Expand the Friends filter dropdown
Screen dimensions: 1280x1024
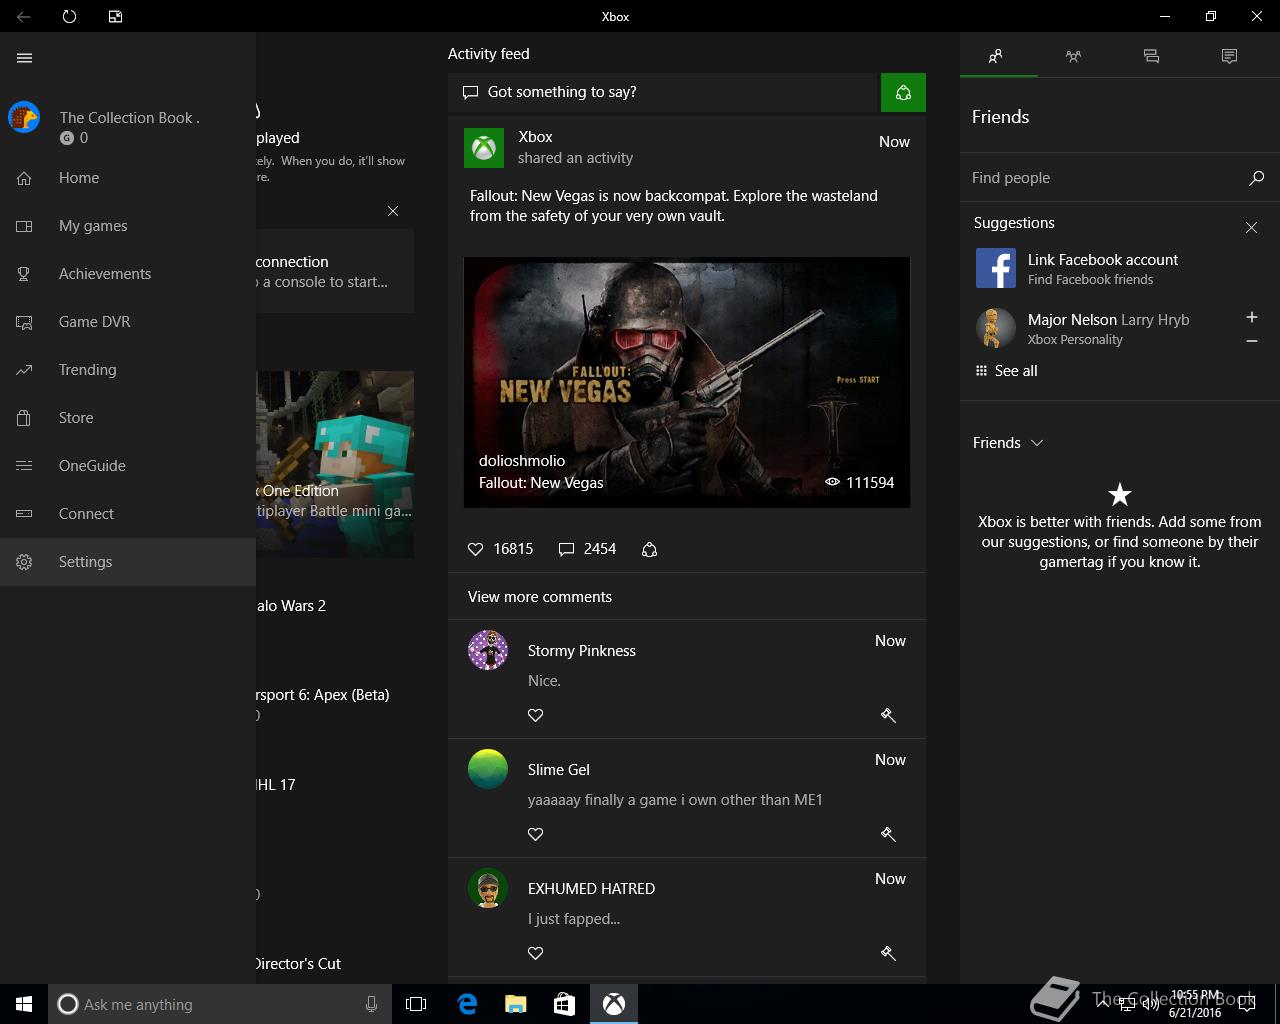click(x=1008, y=443)
